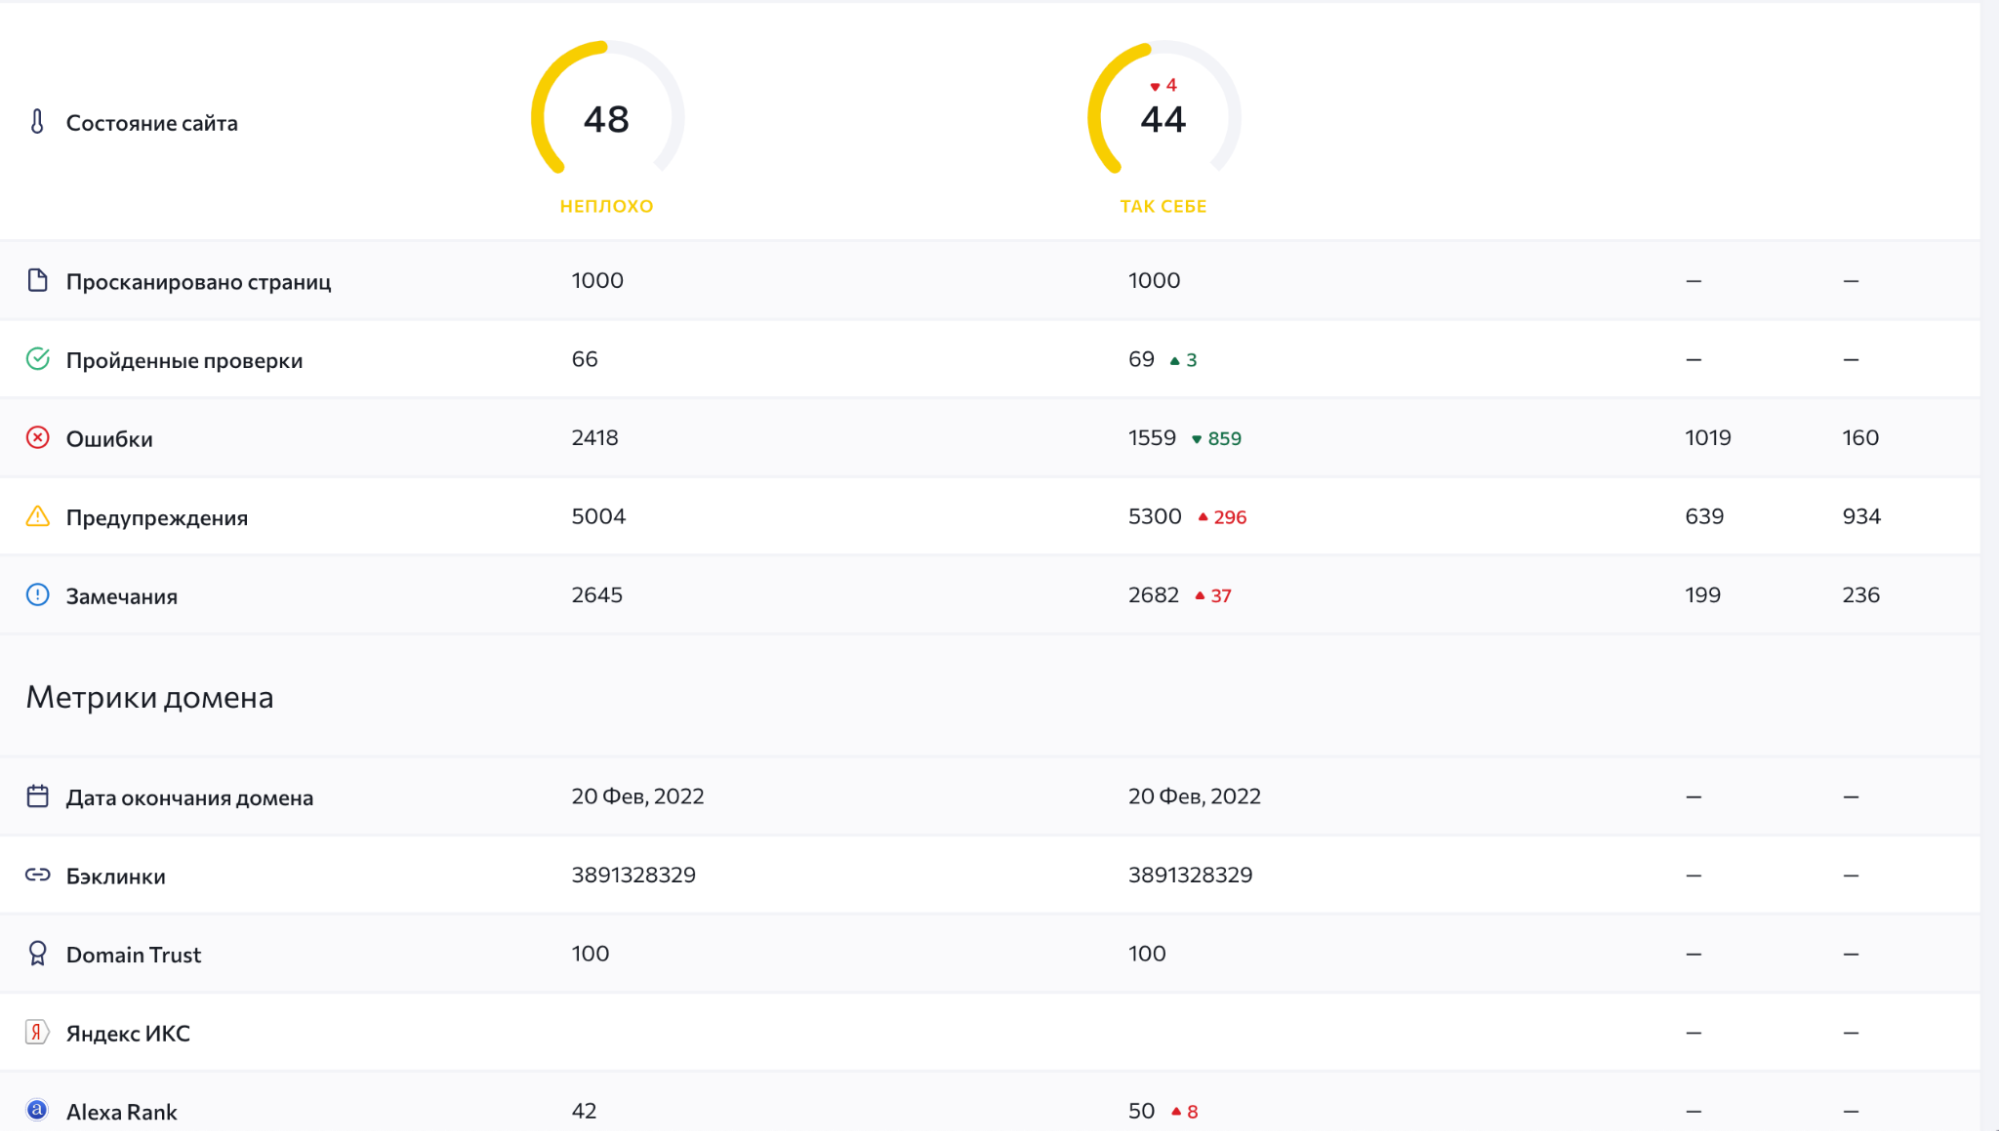Click the errors count 160

point(1861,437)
